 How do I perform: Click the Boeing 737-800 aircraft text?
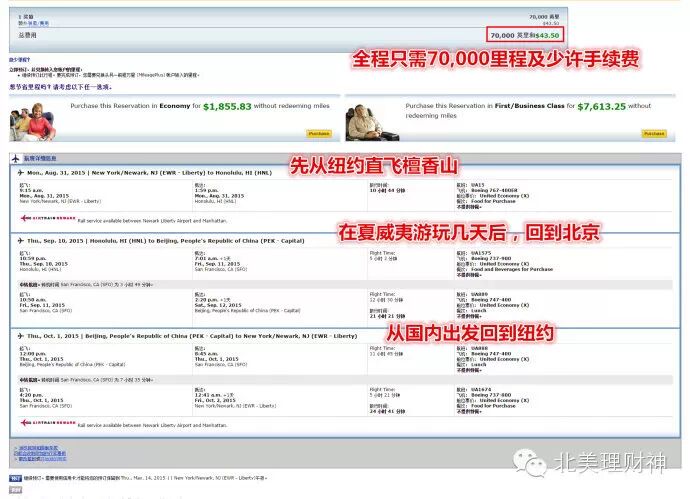pos(491,395)
